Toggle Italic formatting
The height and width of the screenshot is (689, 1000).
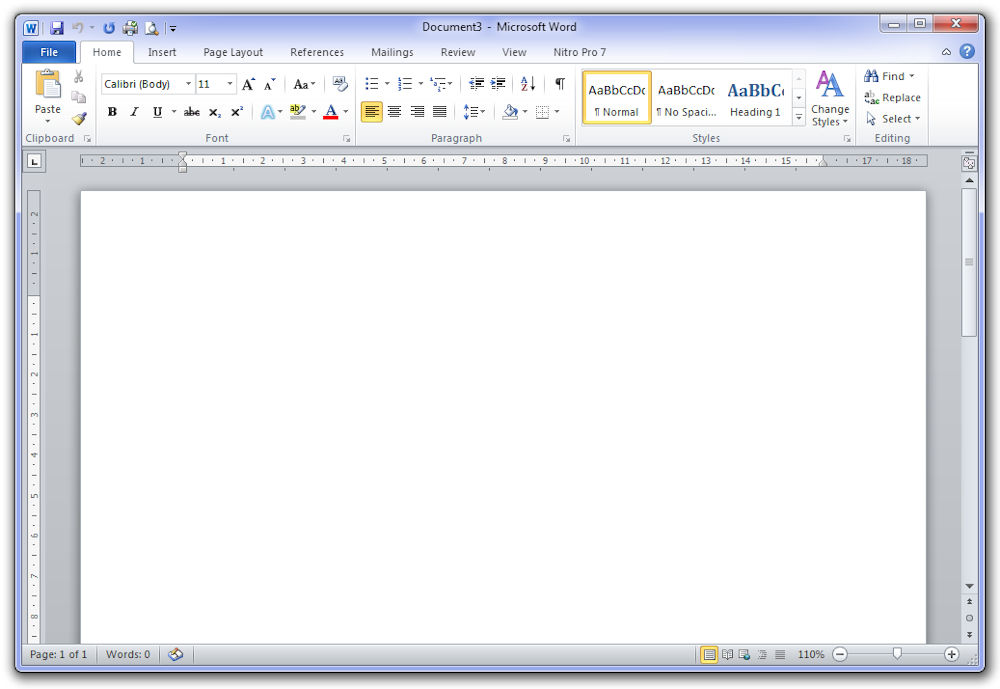click(x=134, y=112)
